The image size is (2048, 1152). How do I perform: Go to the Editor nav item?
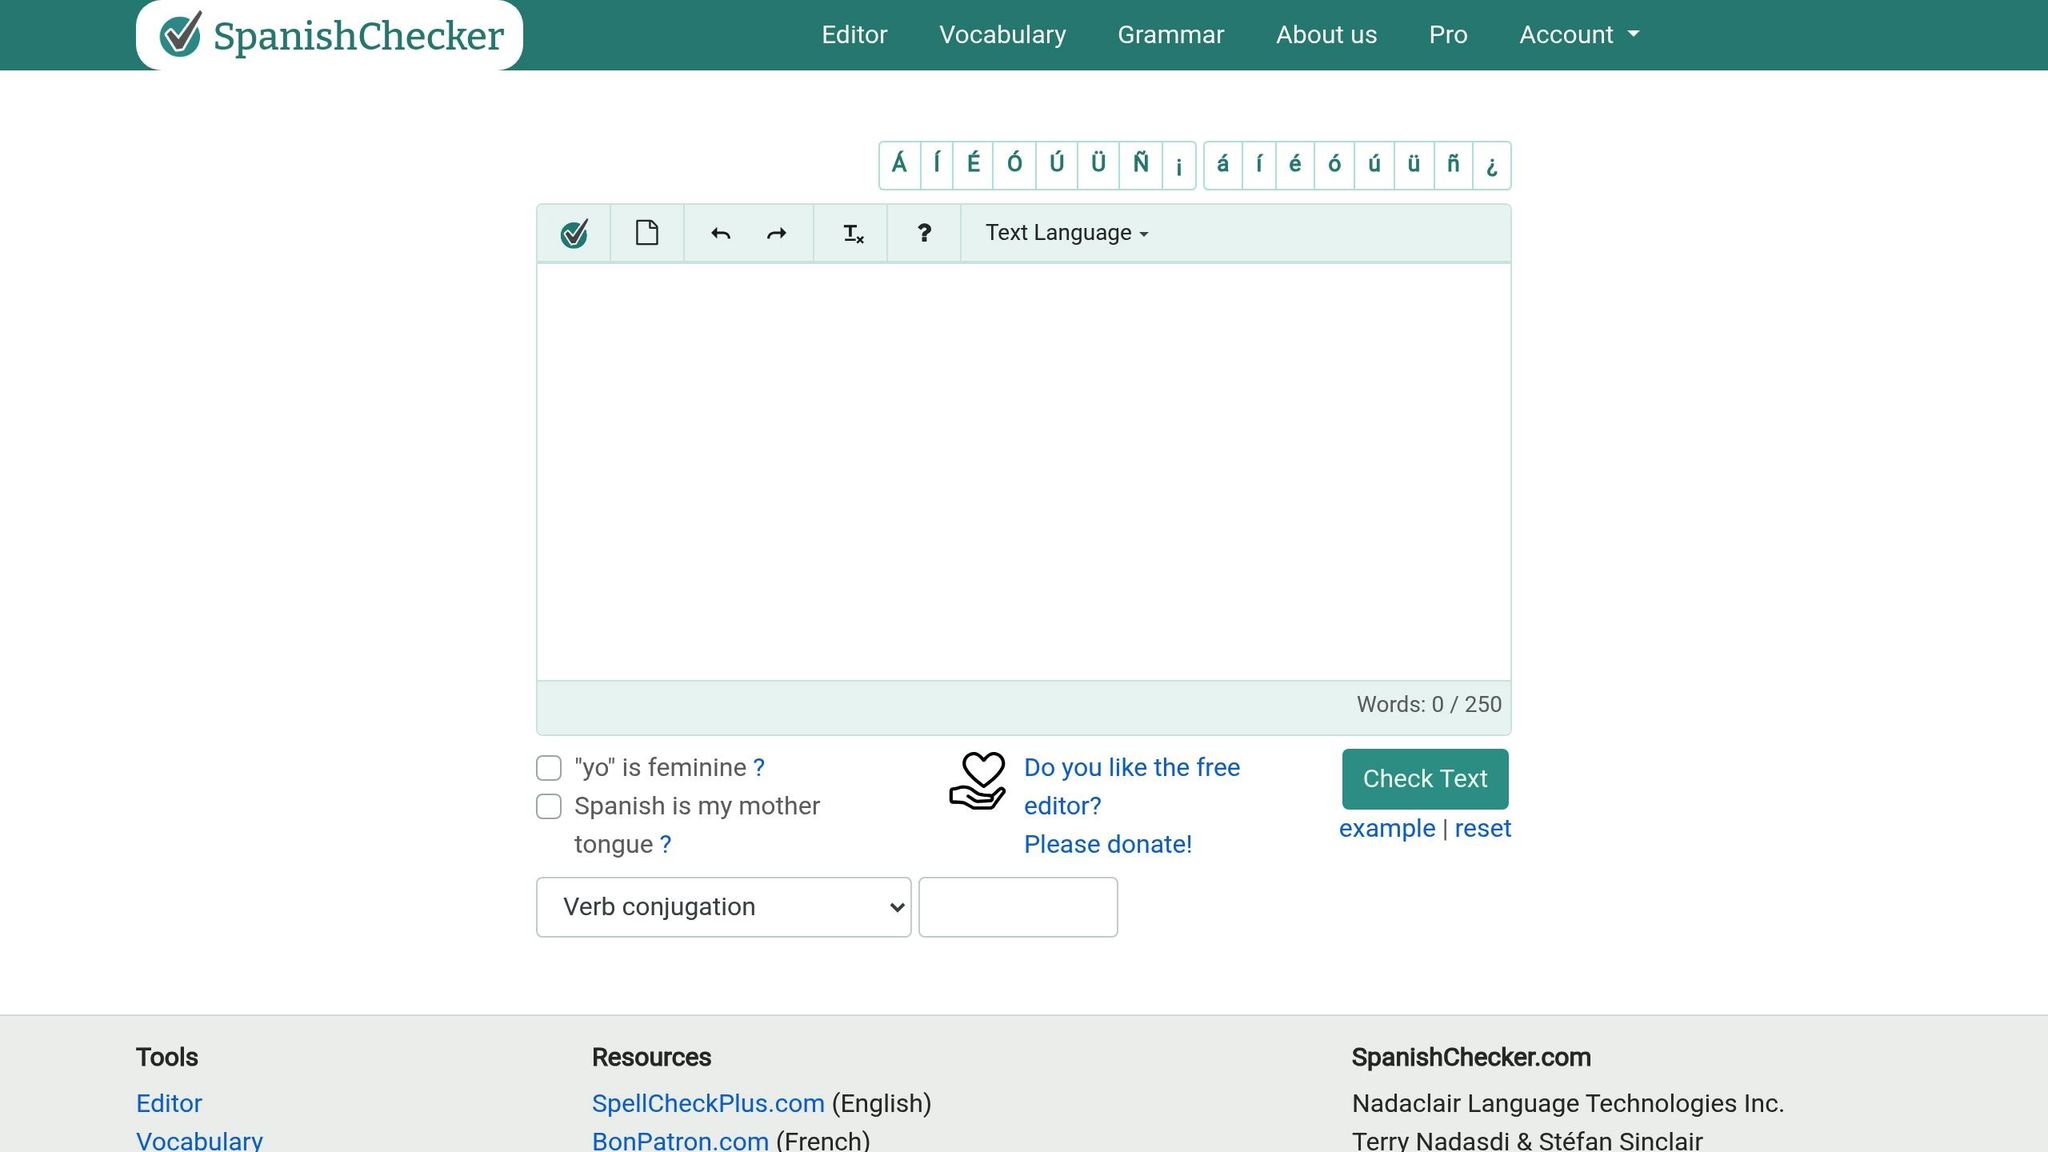(x=854, y=35)
